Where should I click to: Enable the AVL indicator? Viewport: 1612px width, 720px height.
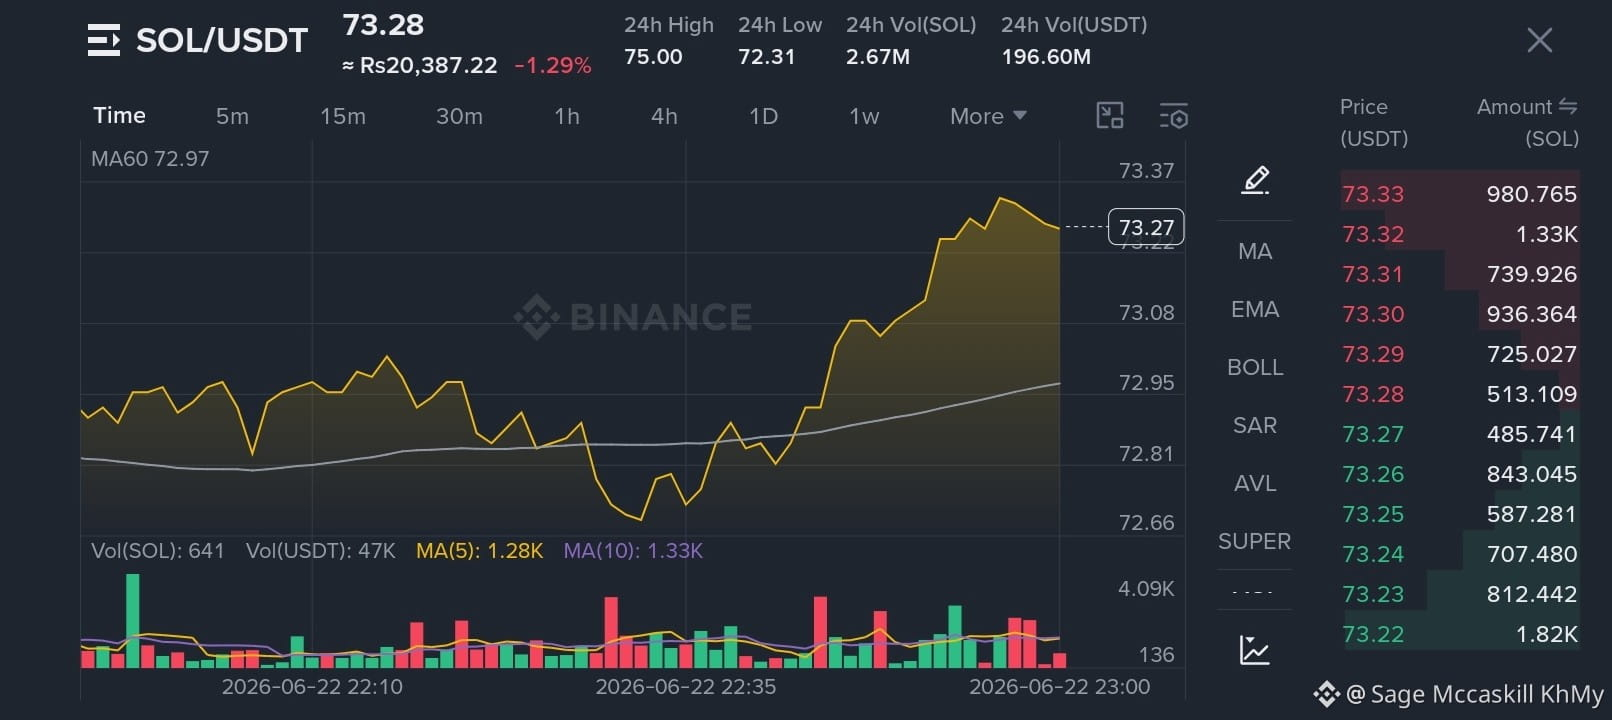coord(1255,483)
